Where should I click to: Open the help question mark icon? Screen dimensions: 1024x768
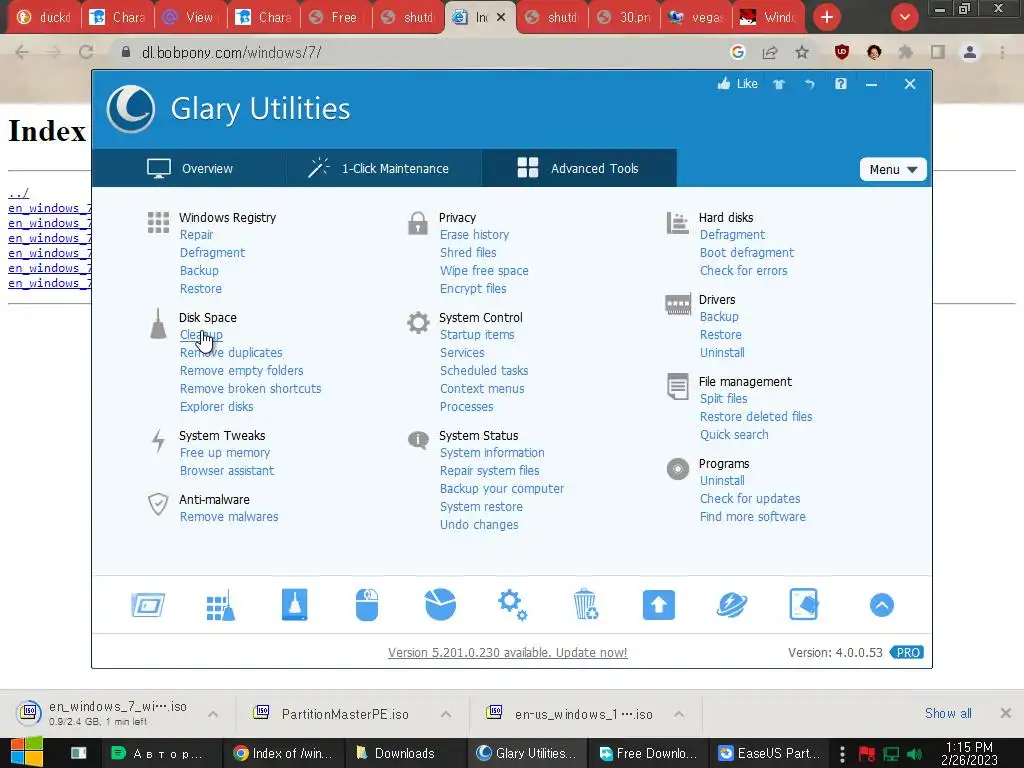(x=840, y=84)
